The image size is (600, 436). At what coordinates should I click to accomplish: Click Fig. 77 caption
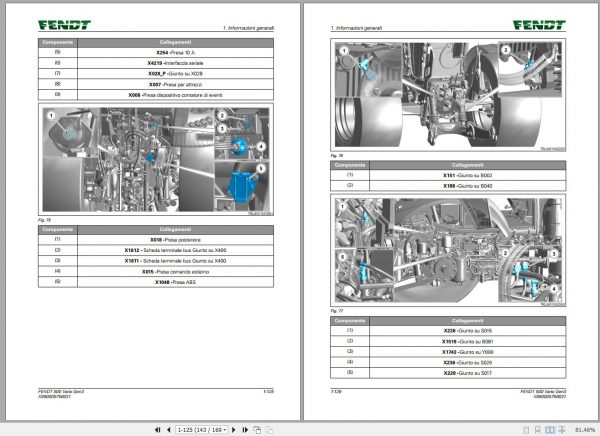tap(337, 311)
